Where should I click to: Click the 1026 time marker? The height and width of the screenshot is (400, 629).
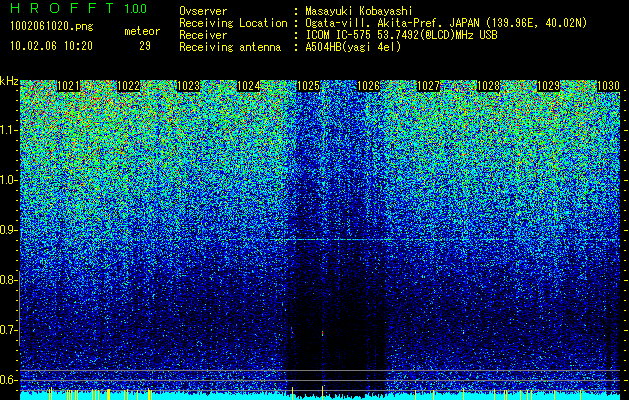(369, 86)
